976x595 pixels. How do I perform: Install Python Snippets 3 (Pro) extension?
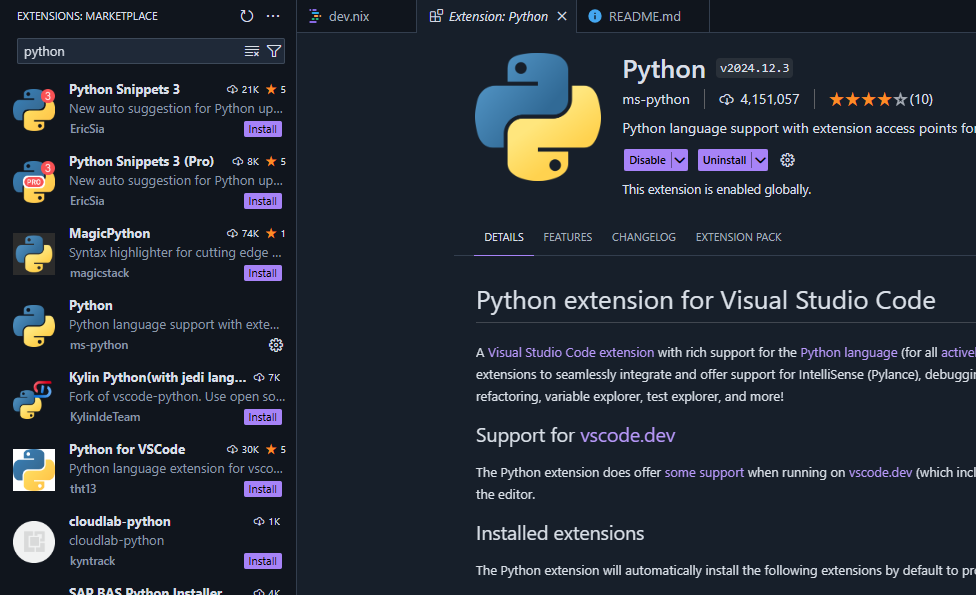(x=263, y=201)
